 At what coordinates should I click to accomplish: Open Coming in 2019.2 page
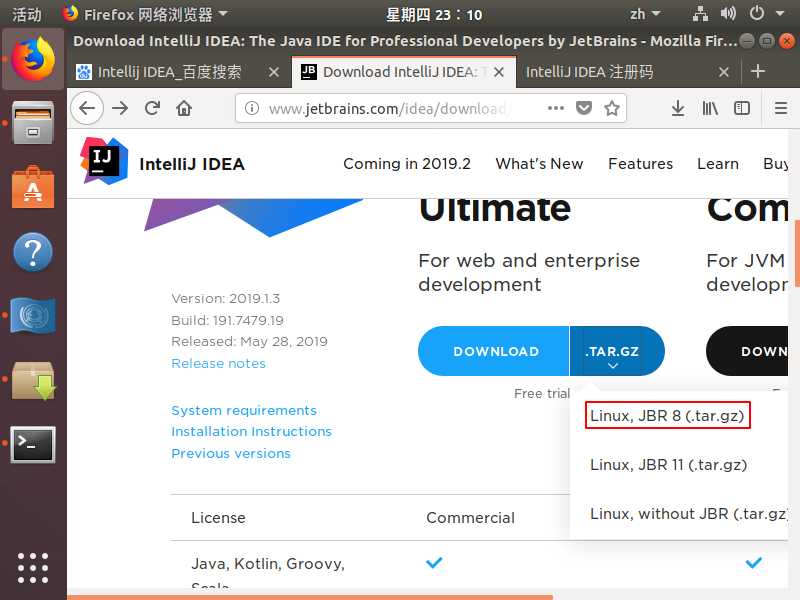407,164
